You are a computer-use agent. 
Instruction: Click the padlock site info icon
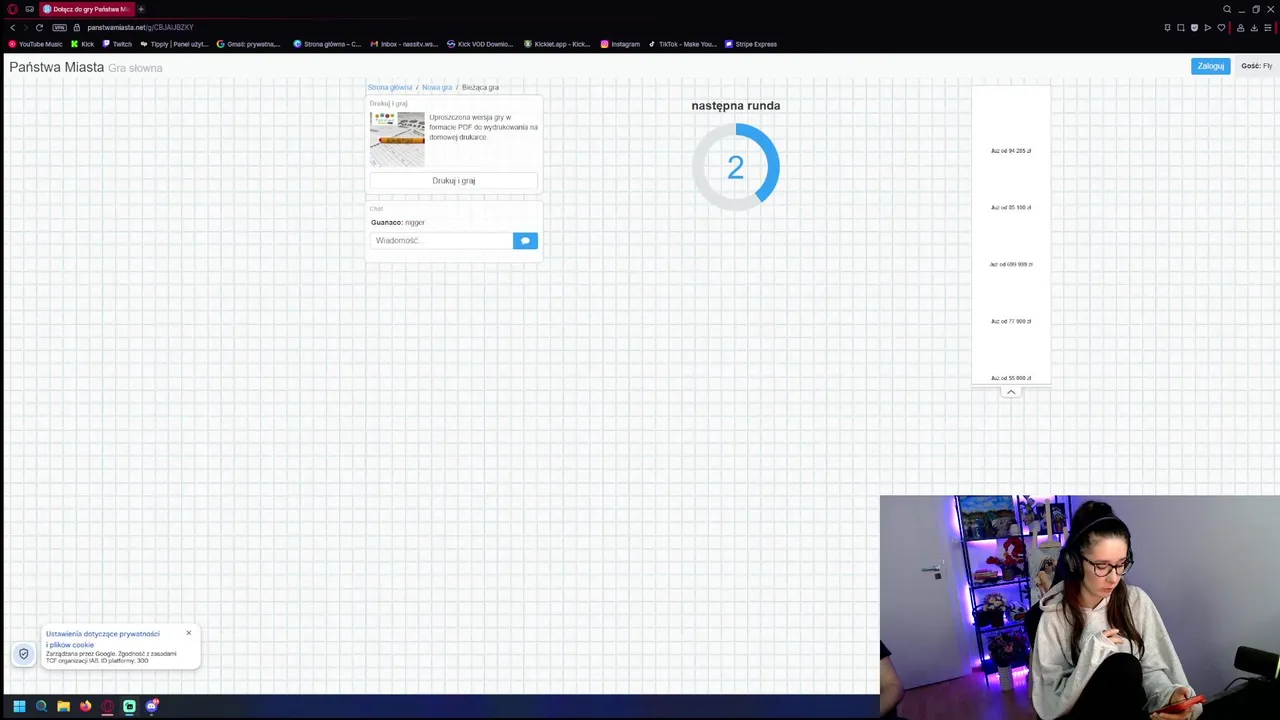76,27
